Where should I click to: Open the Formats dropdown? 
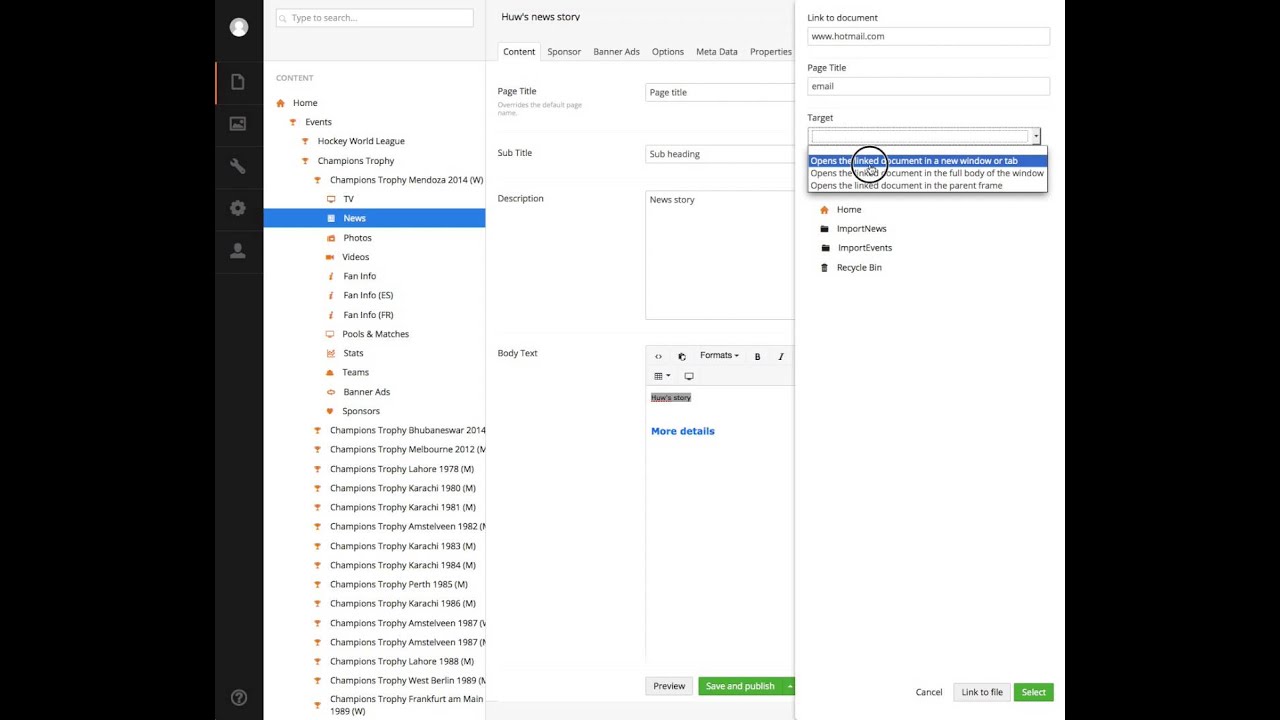719,356
